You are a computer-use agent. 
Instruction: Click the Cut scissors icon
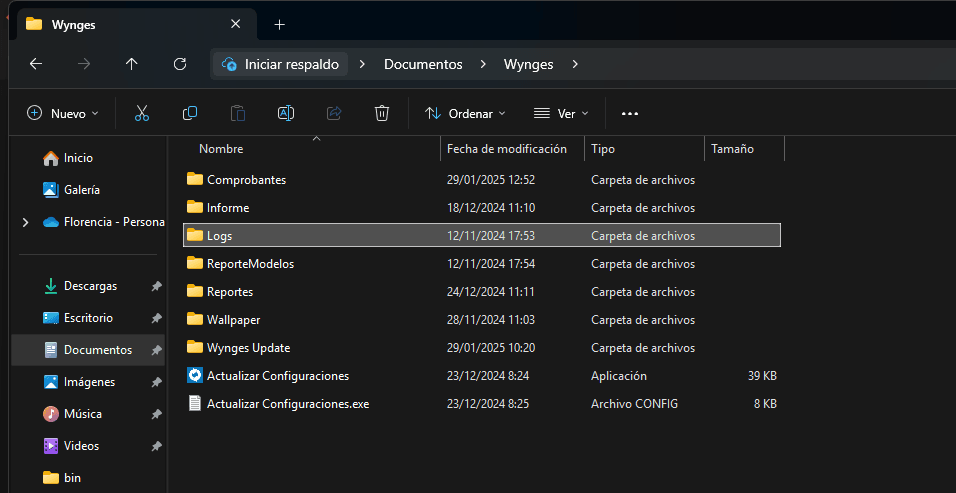(x=142, y=114)
